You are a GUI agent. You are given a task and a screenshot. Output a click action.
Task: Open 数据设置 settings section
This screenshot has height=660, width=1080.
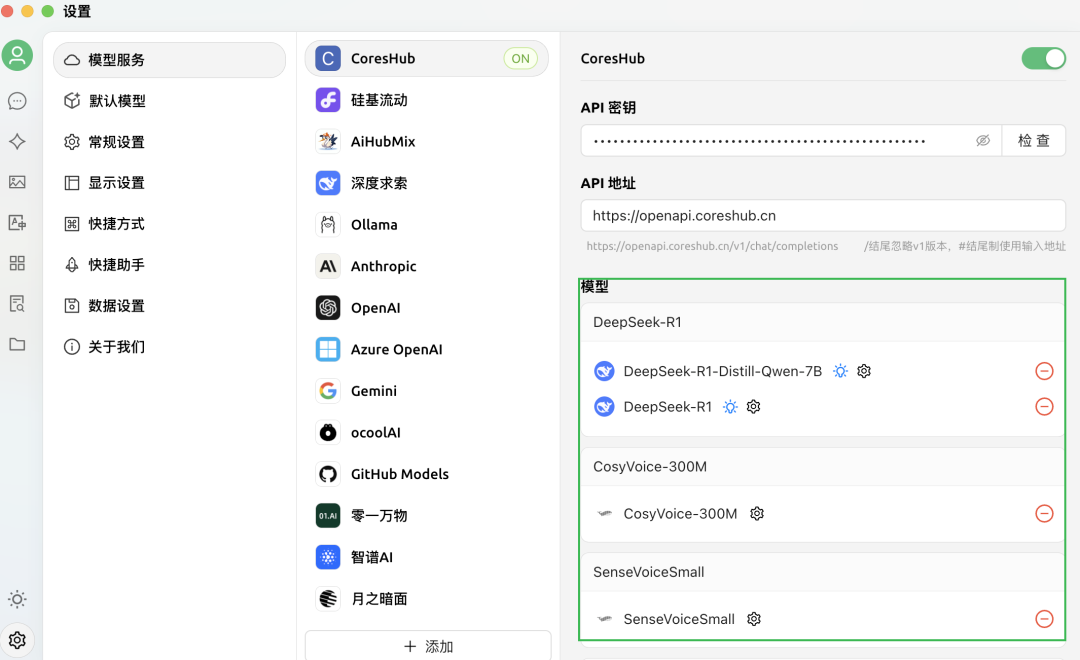tap(169, 305)
